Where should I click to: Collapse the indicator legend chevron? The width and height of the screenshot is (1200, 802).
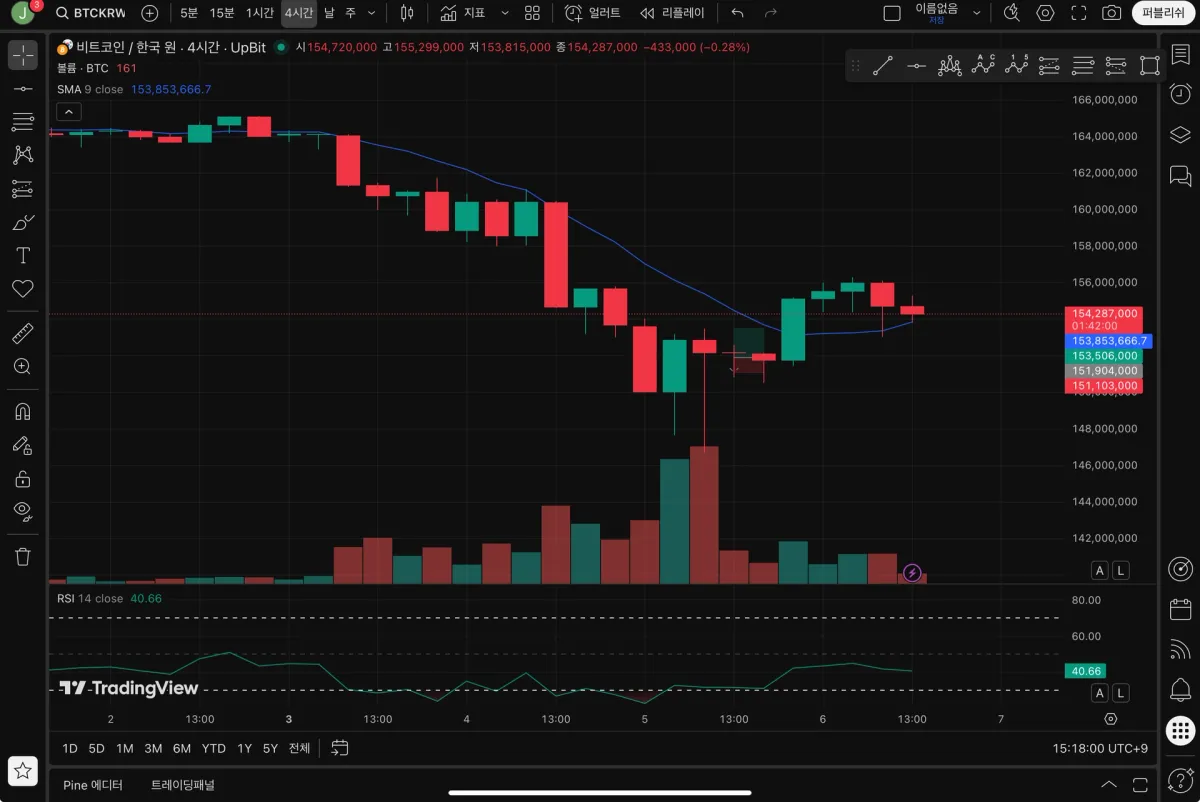[x=69, y=112]
